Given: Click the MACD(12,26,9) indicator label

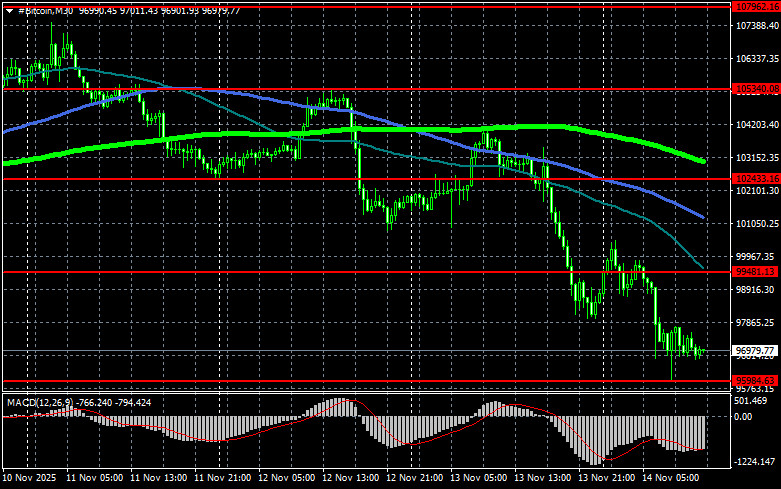Looking at the screenshot, I should click(x=40, y=402).
